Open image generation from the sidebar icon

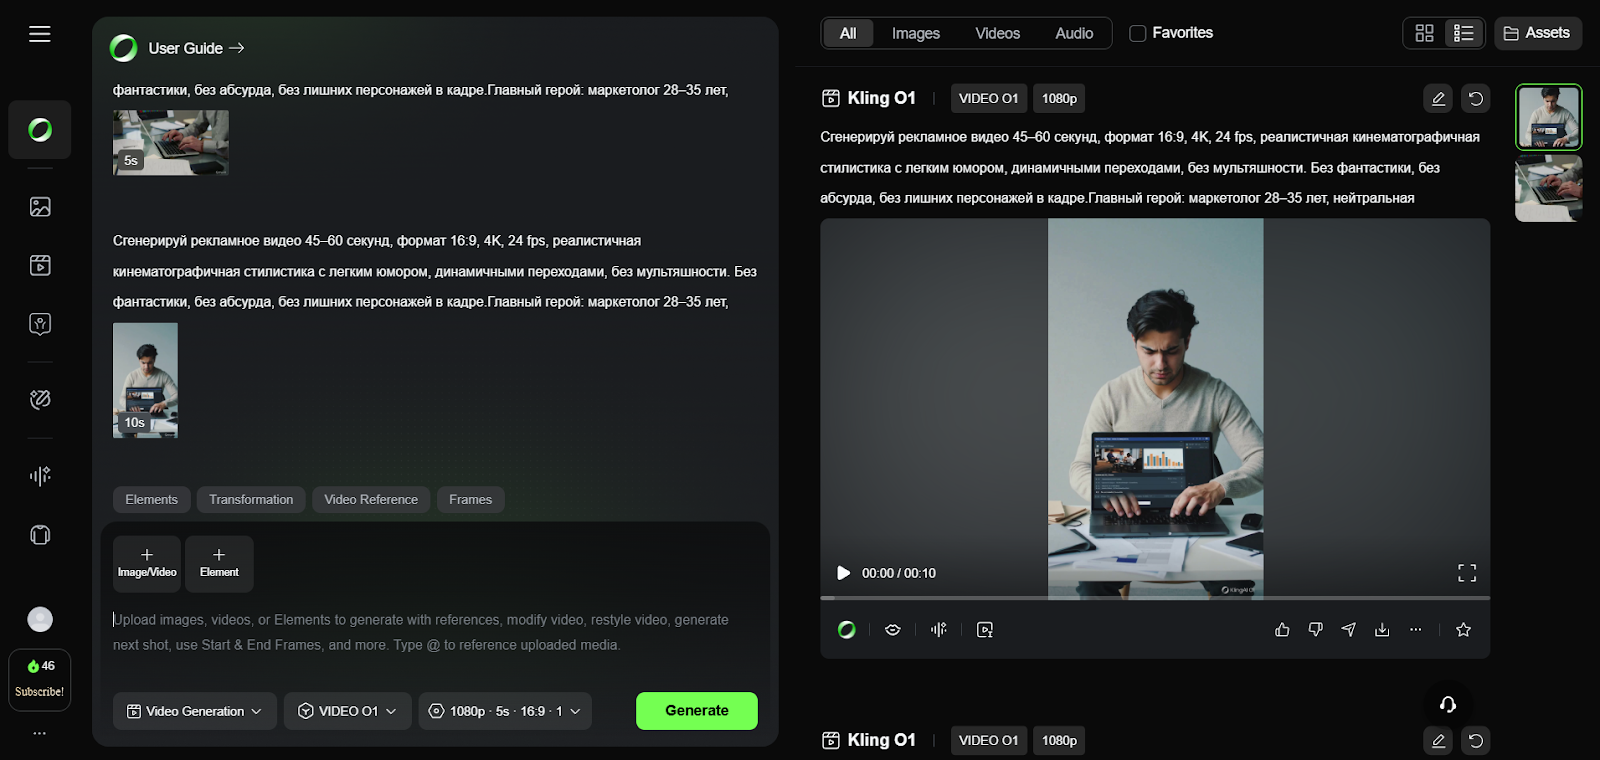pos(40,207)
